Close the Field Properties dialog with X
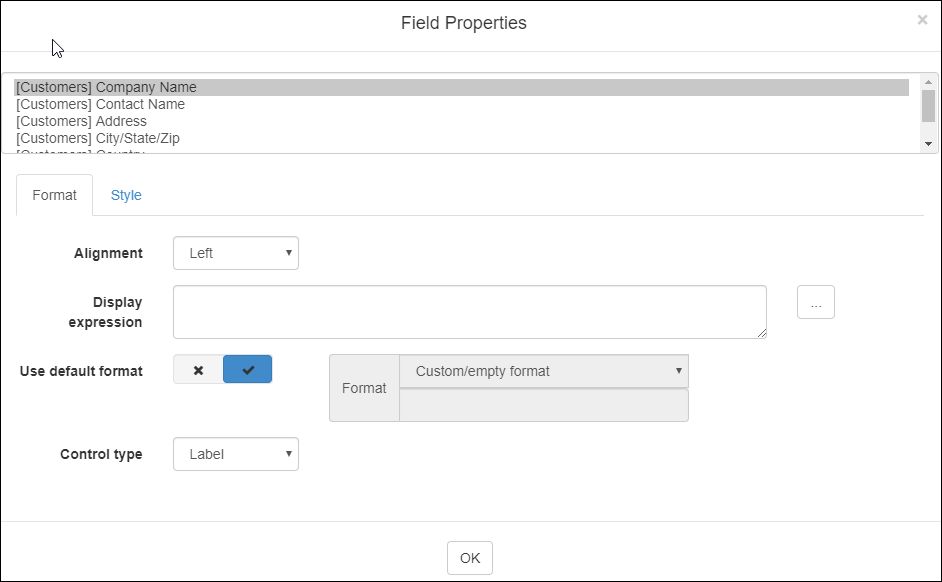Screen dimensions: 942x582 (x=922, y=19)
